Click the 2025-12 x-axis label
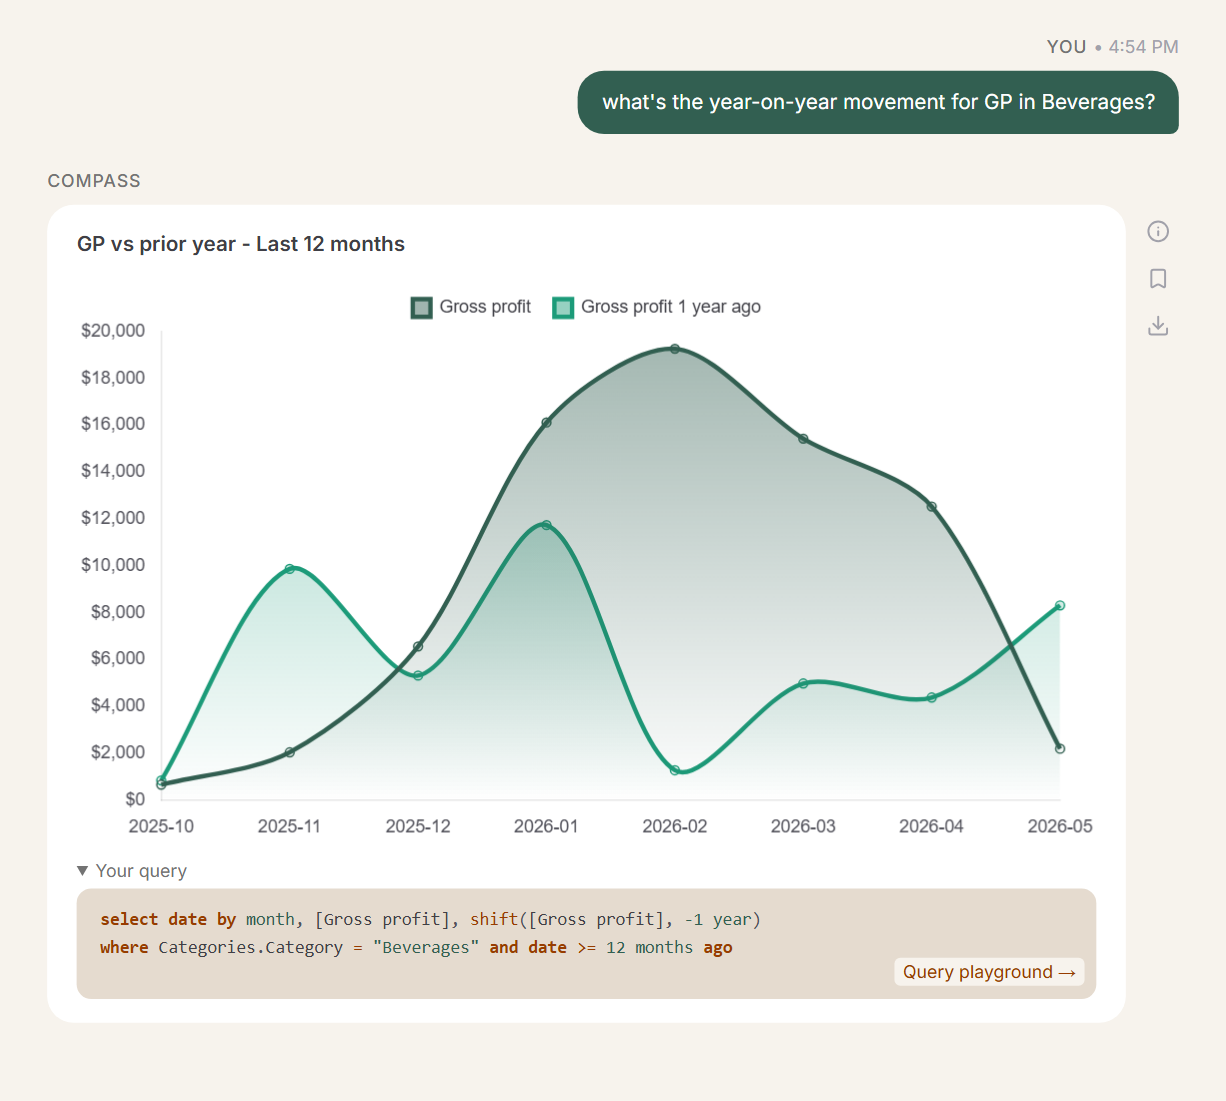 tap(418, 826)
